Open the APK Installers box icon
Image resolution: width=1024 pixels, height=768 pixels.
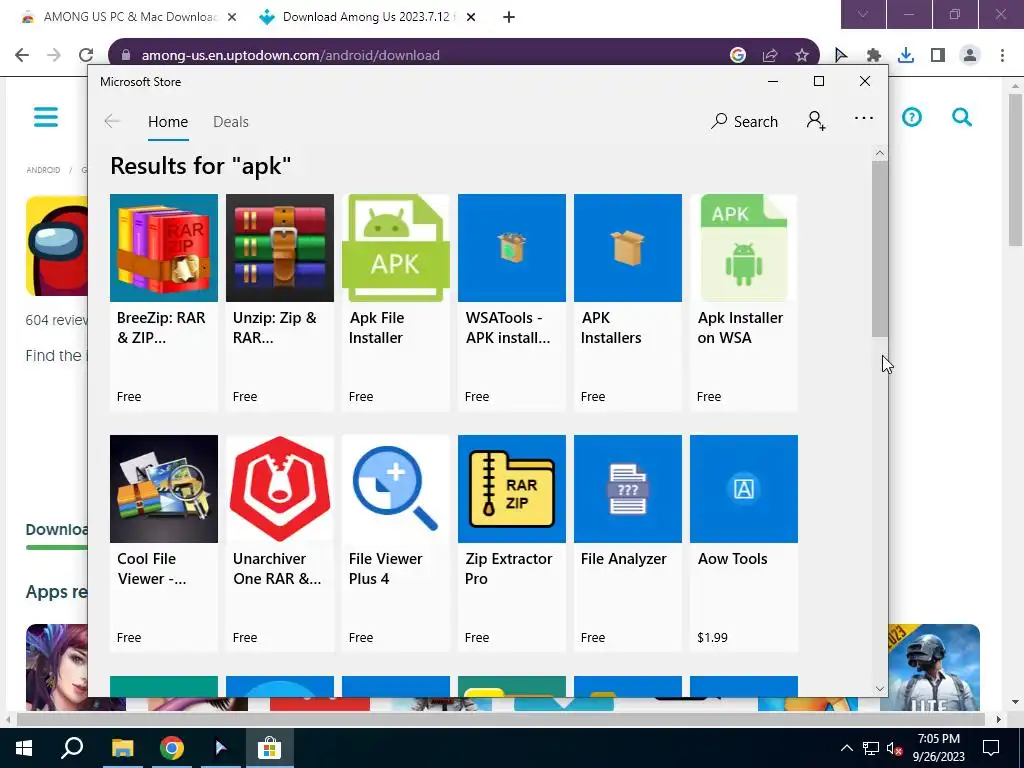click(628, 248)
